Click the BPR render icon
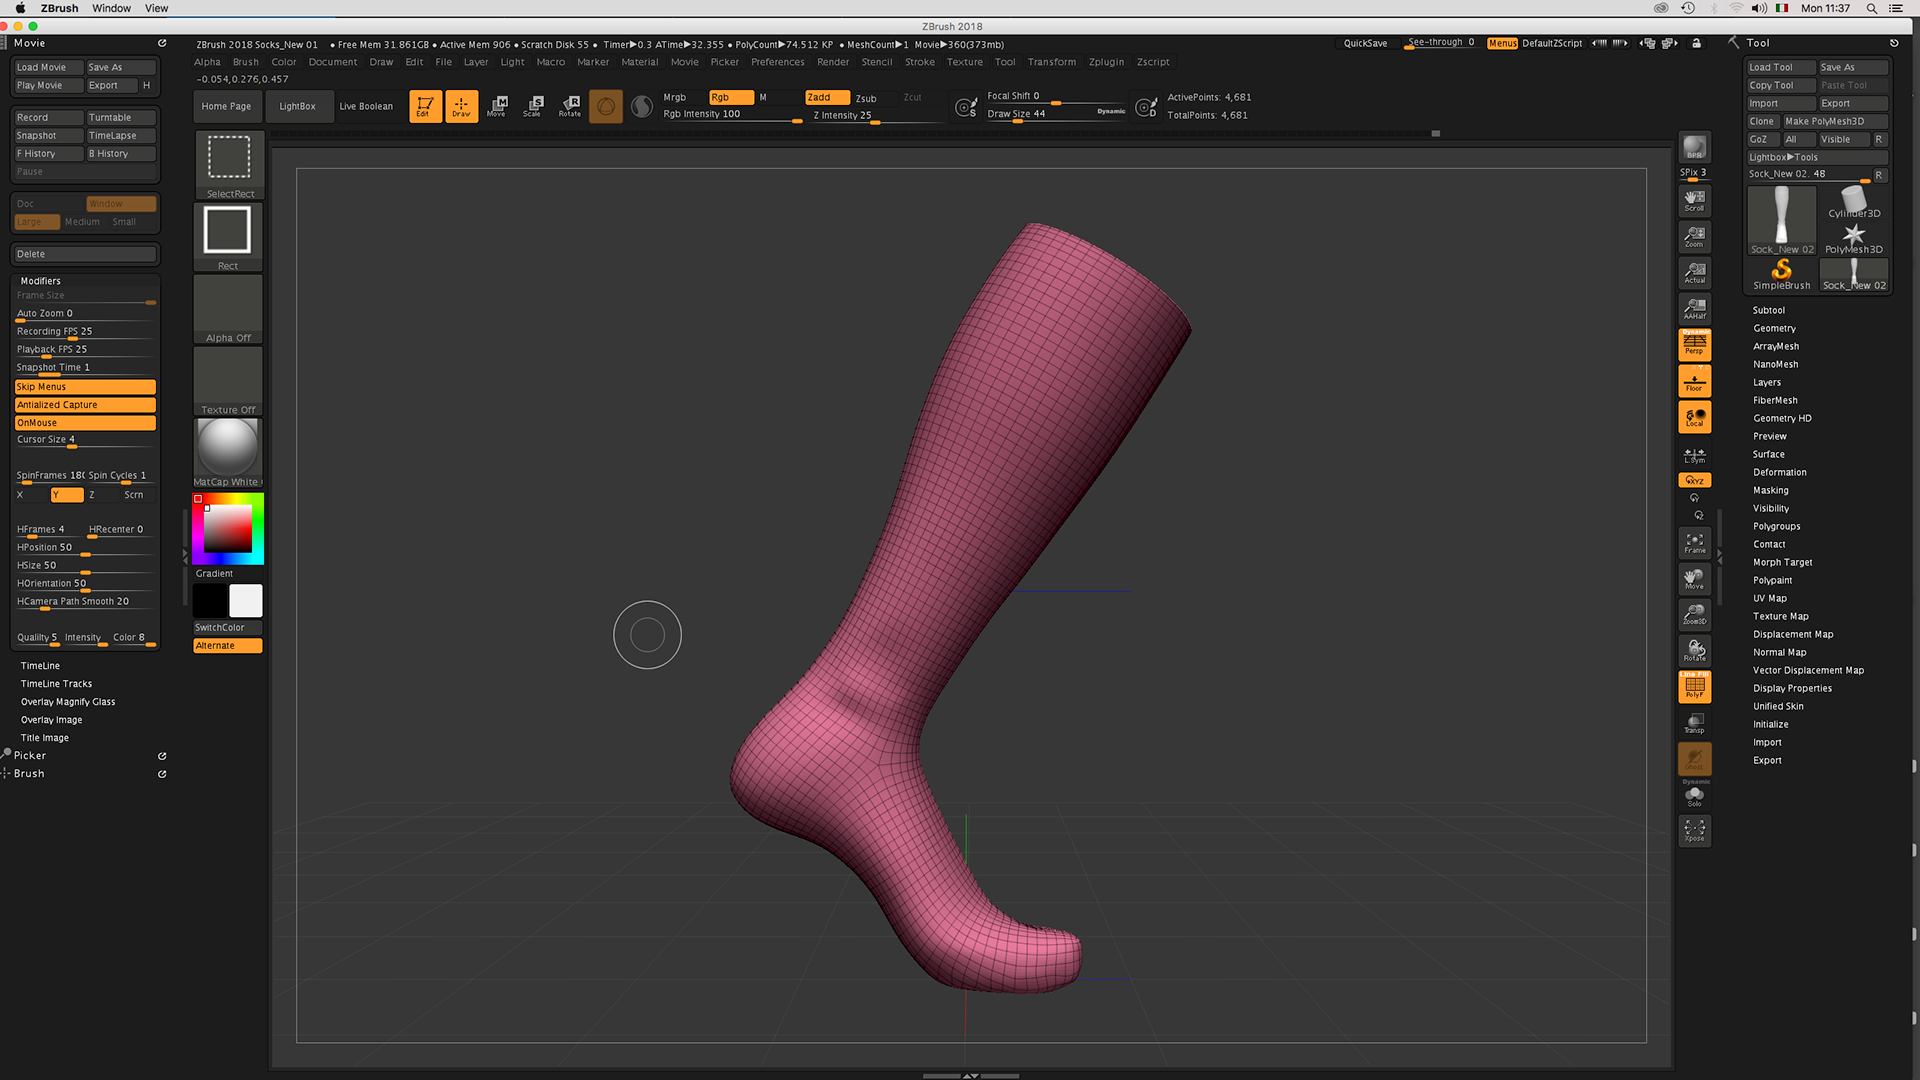Viewport: 1920px width, 1080px height. click(1694, 148)
